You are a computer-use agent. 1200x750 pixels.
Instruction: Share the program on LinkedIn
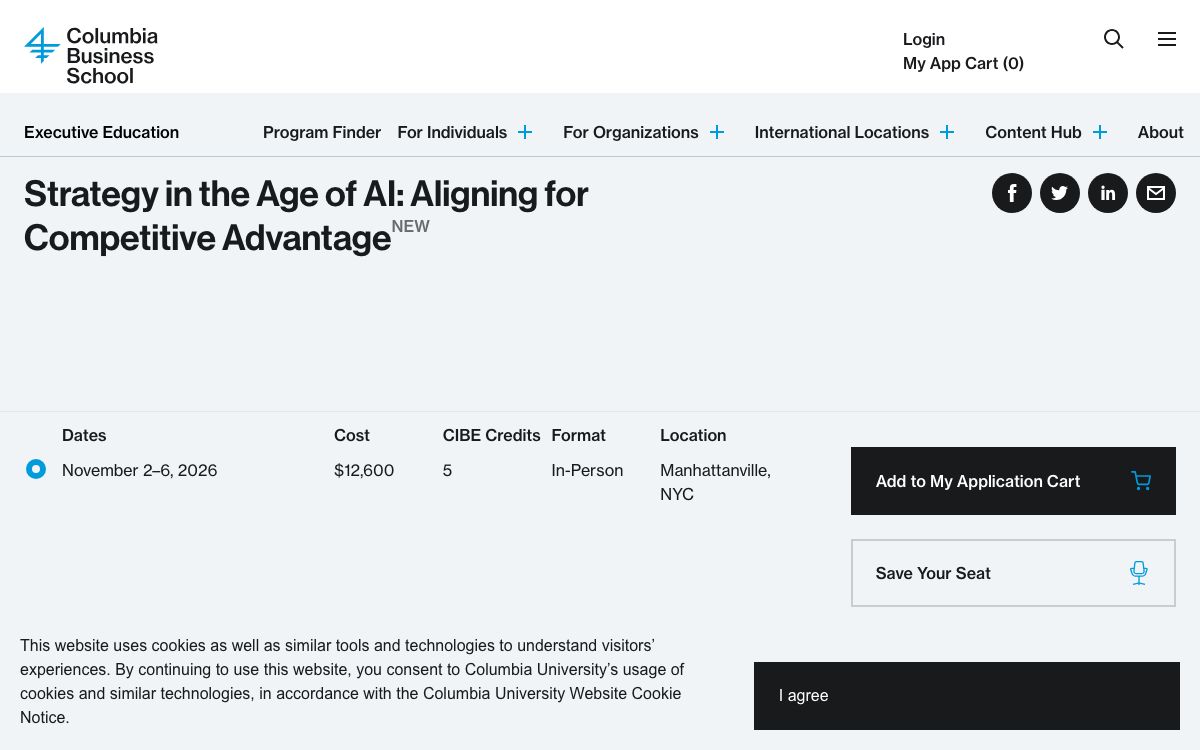tap(1108, 193)
